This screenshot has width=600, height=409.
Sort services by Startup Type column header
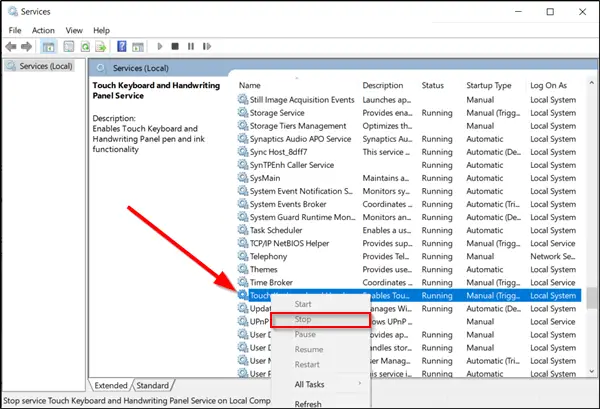[488, 85]
